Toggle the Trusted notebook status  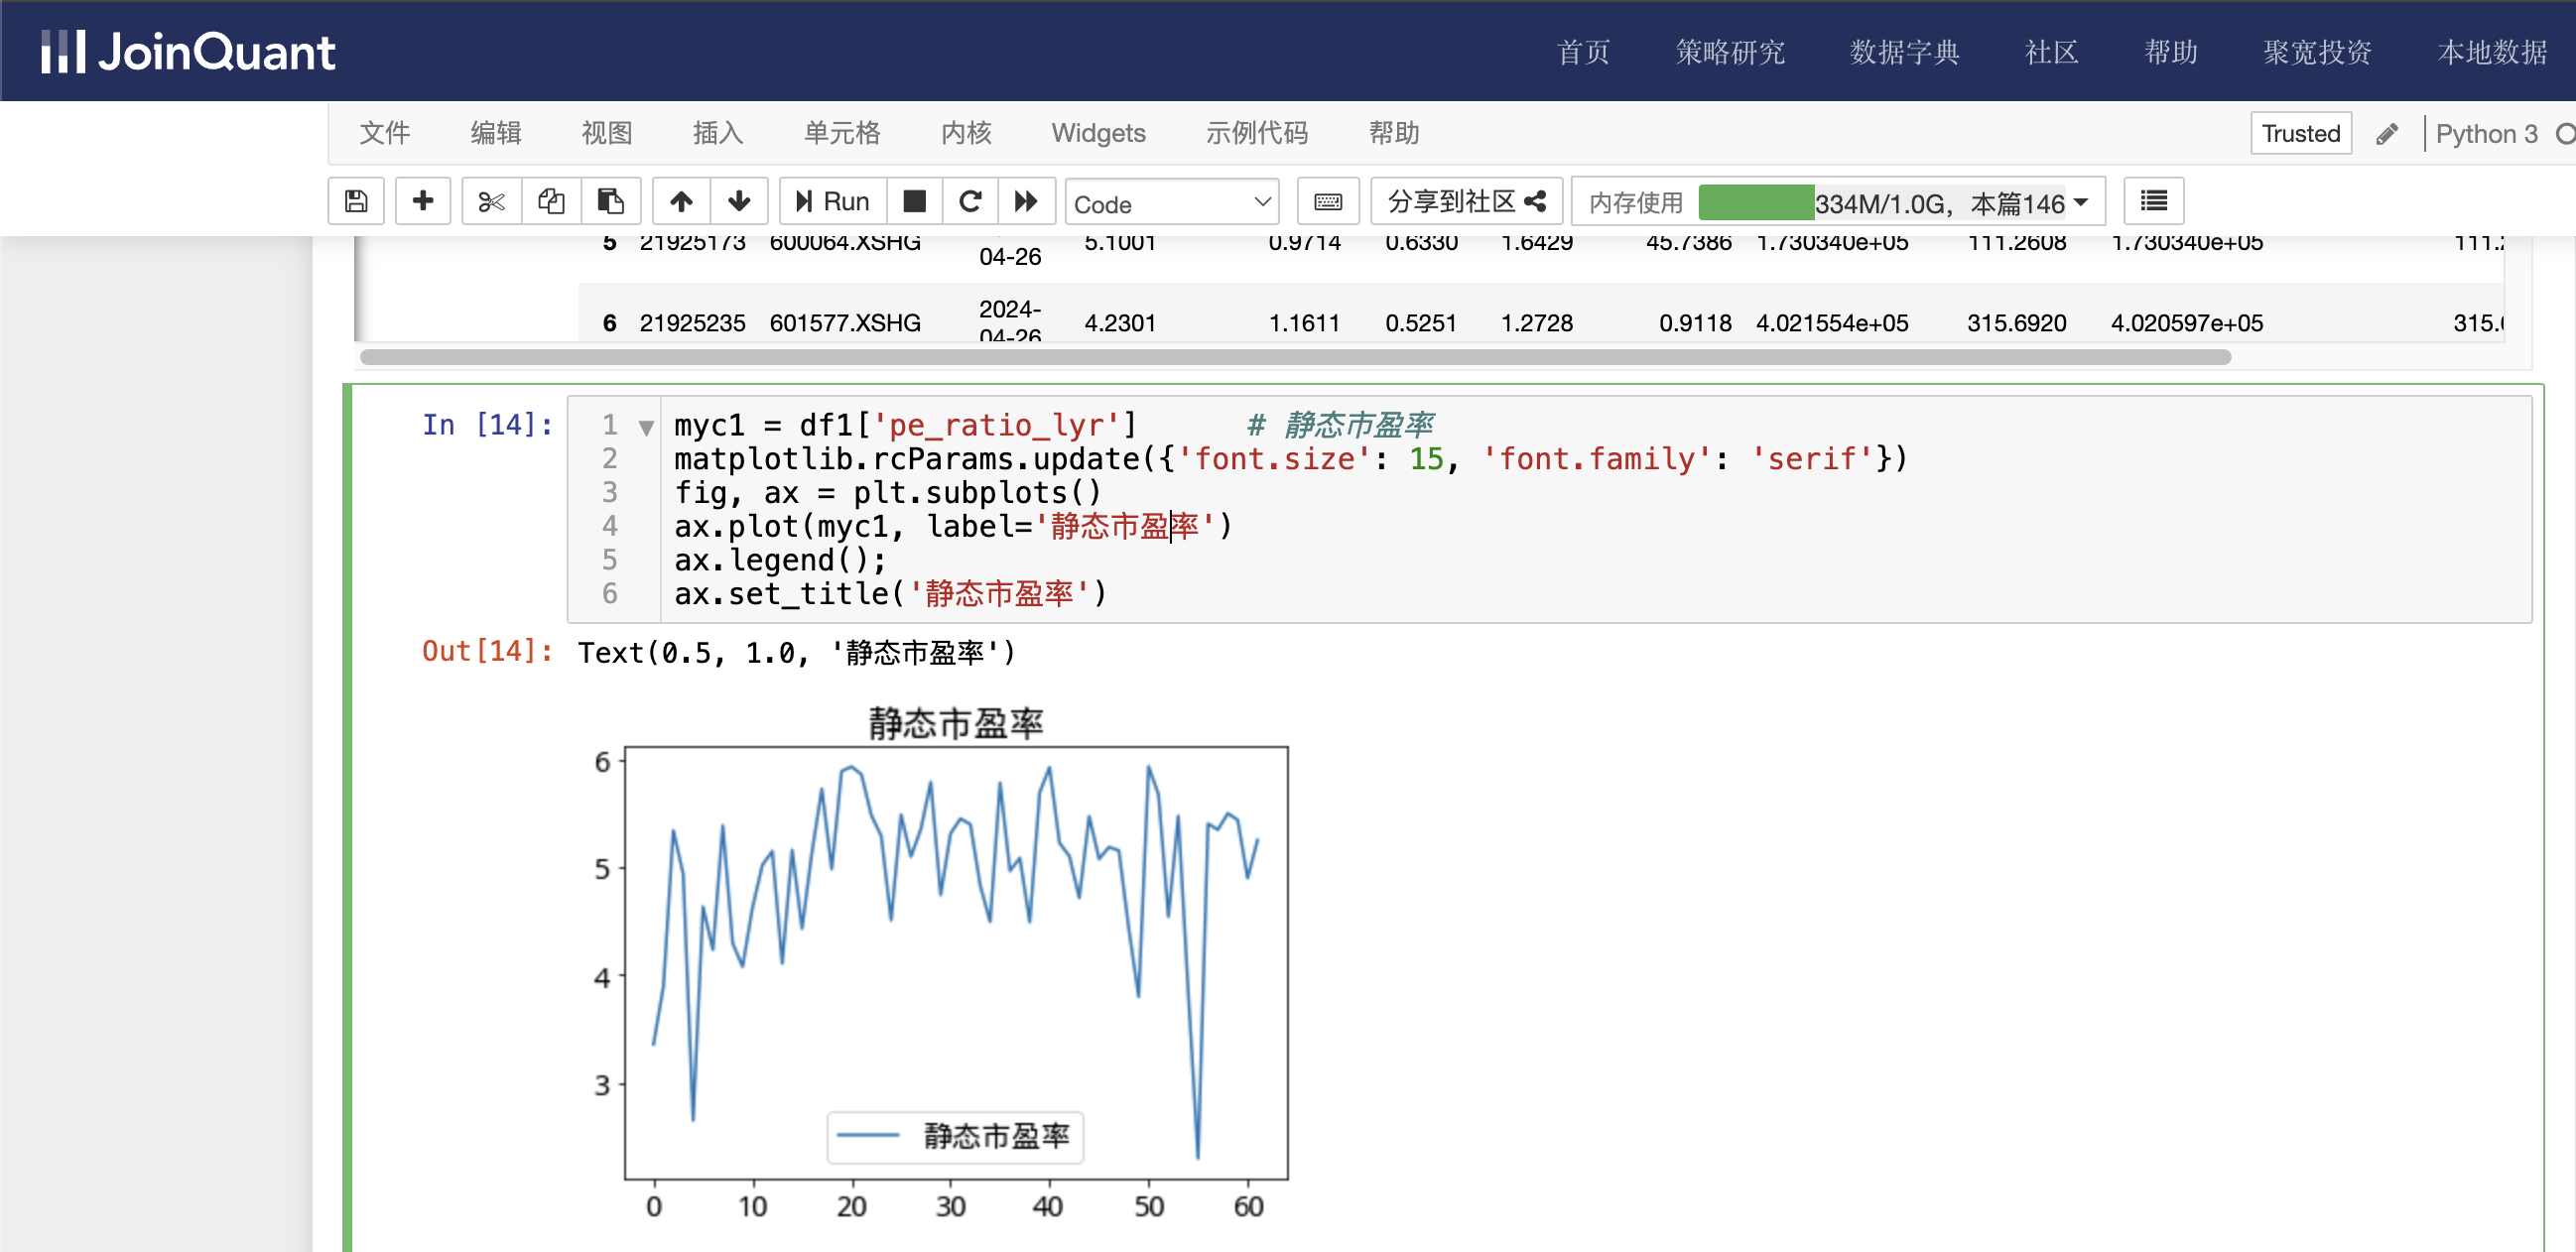coord(2300,133)
